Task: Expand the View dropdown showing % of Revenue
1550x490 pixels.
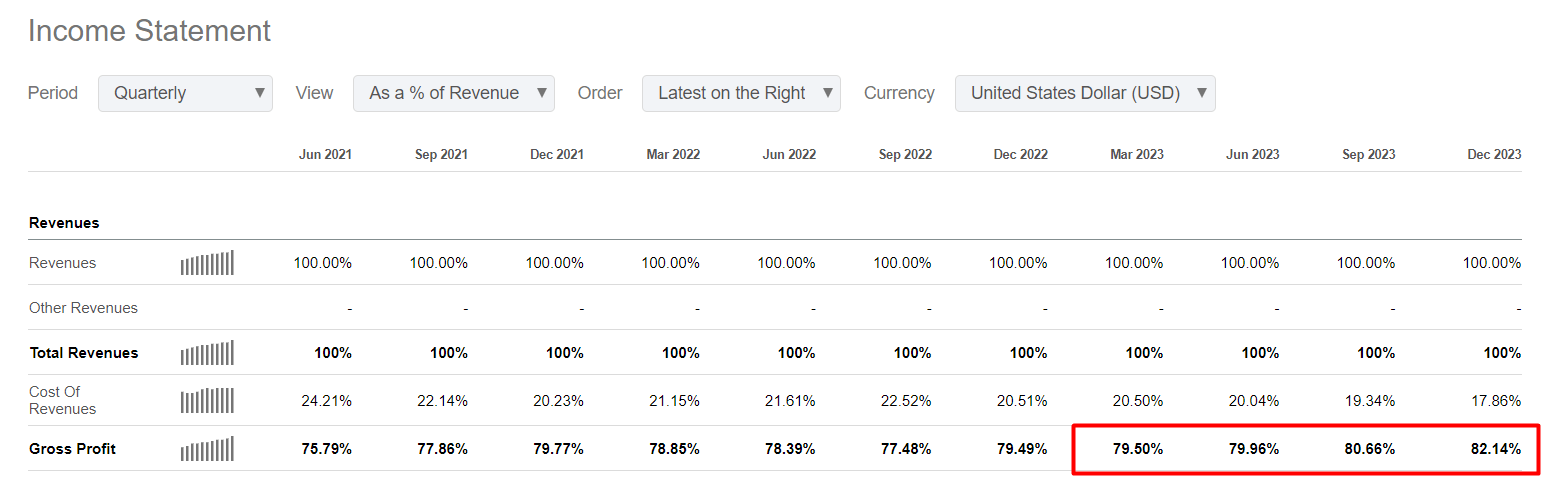Action: tap(453, 93)
